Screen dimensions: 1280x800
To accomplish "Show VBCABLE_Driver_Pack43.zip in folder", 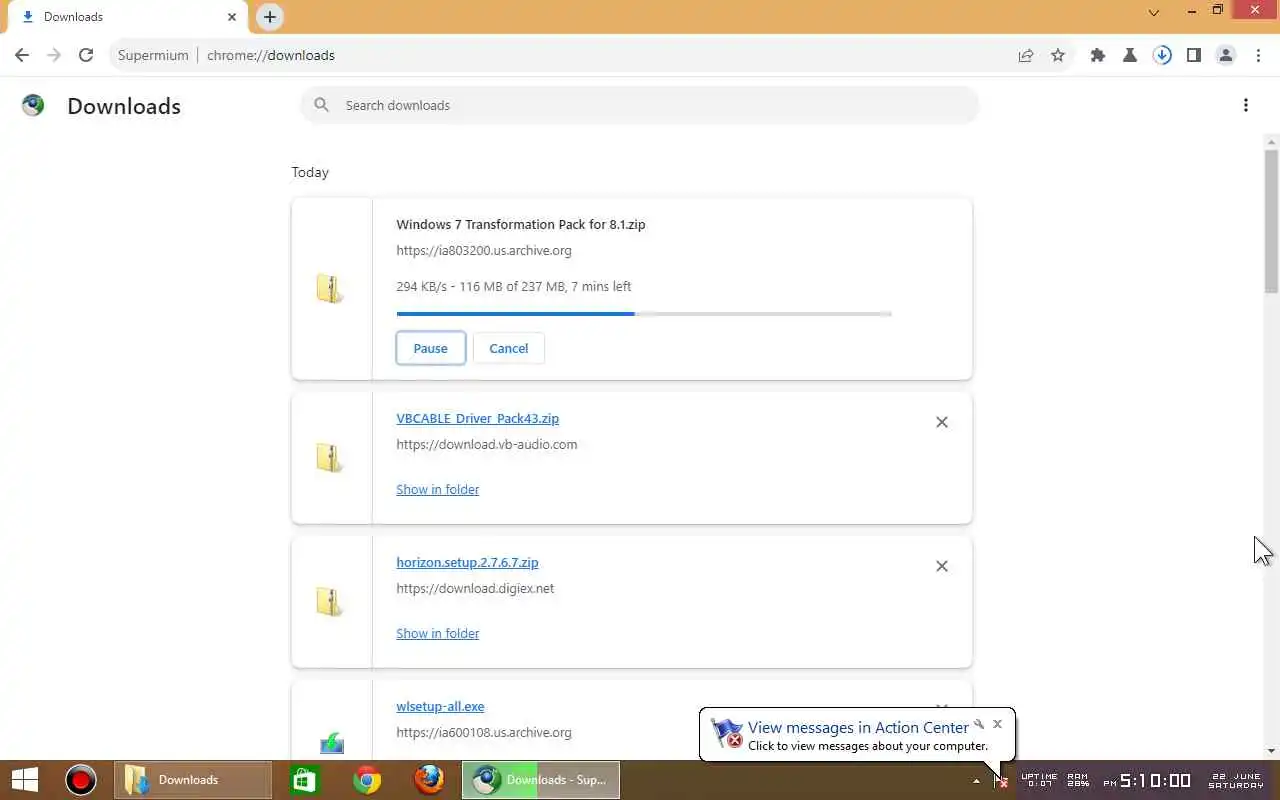I will coord(437,489).
